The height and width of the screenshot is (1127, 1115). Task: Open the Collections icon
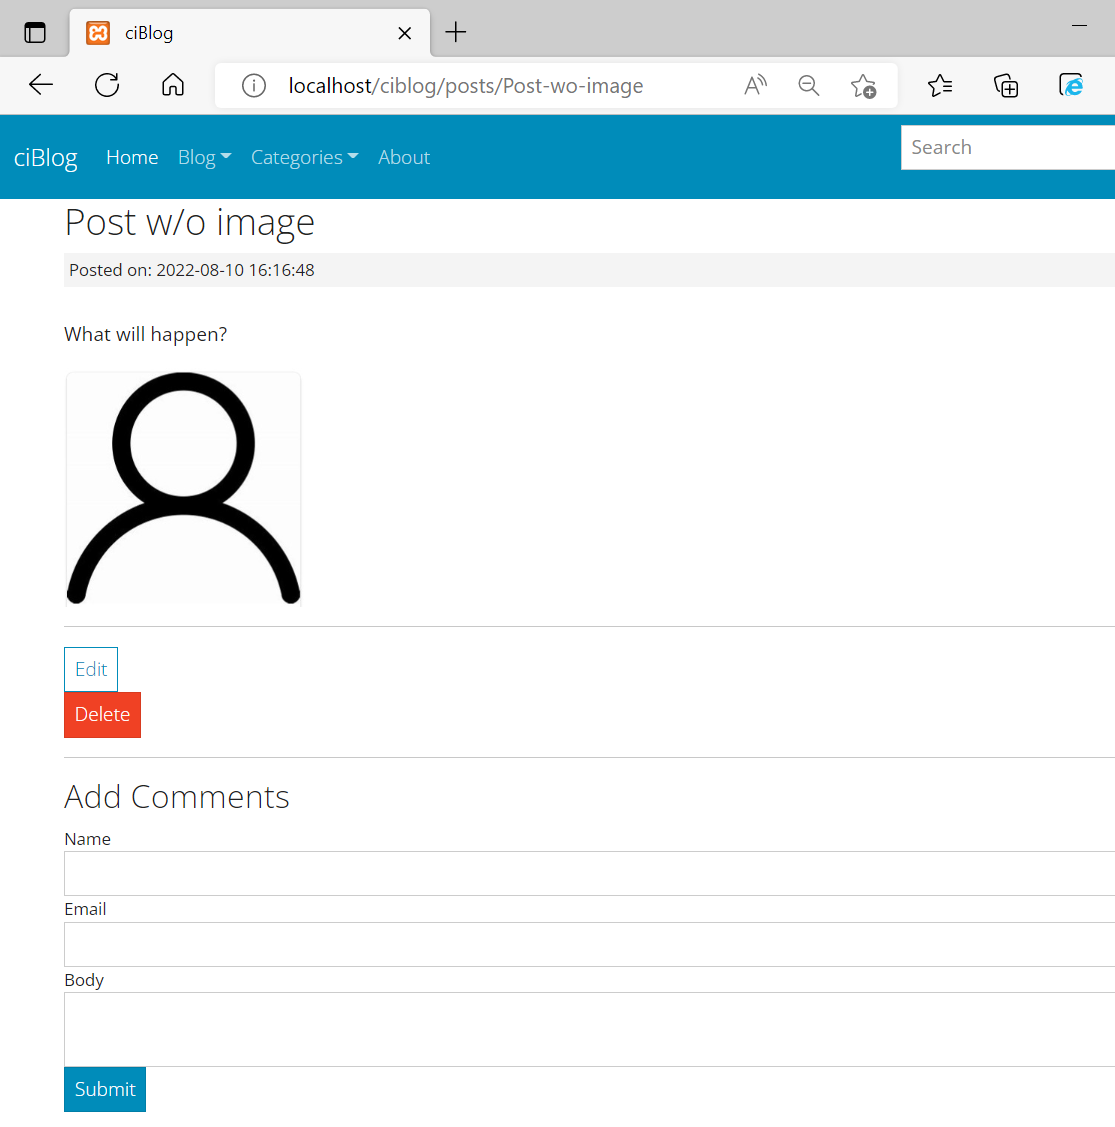click(x=1006, y=86)
